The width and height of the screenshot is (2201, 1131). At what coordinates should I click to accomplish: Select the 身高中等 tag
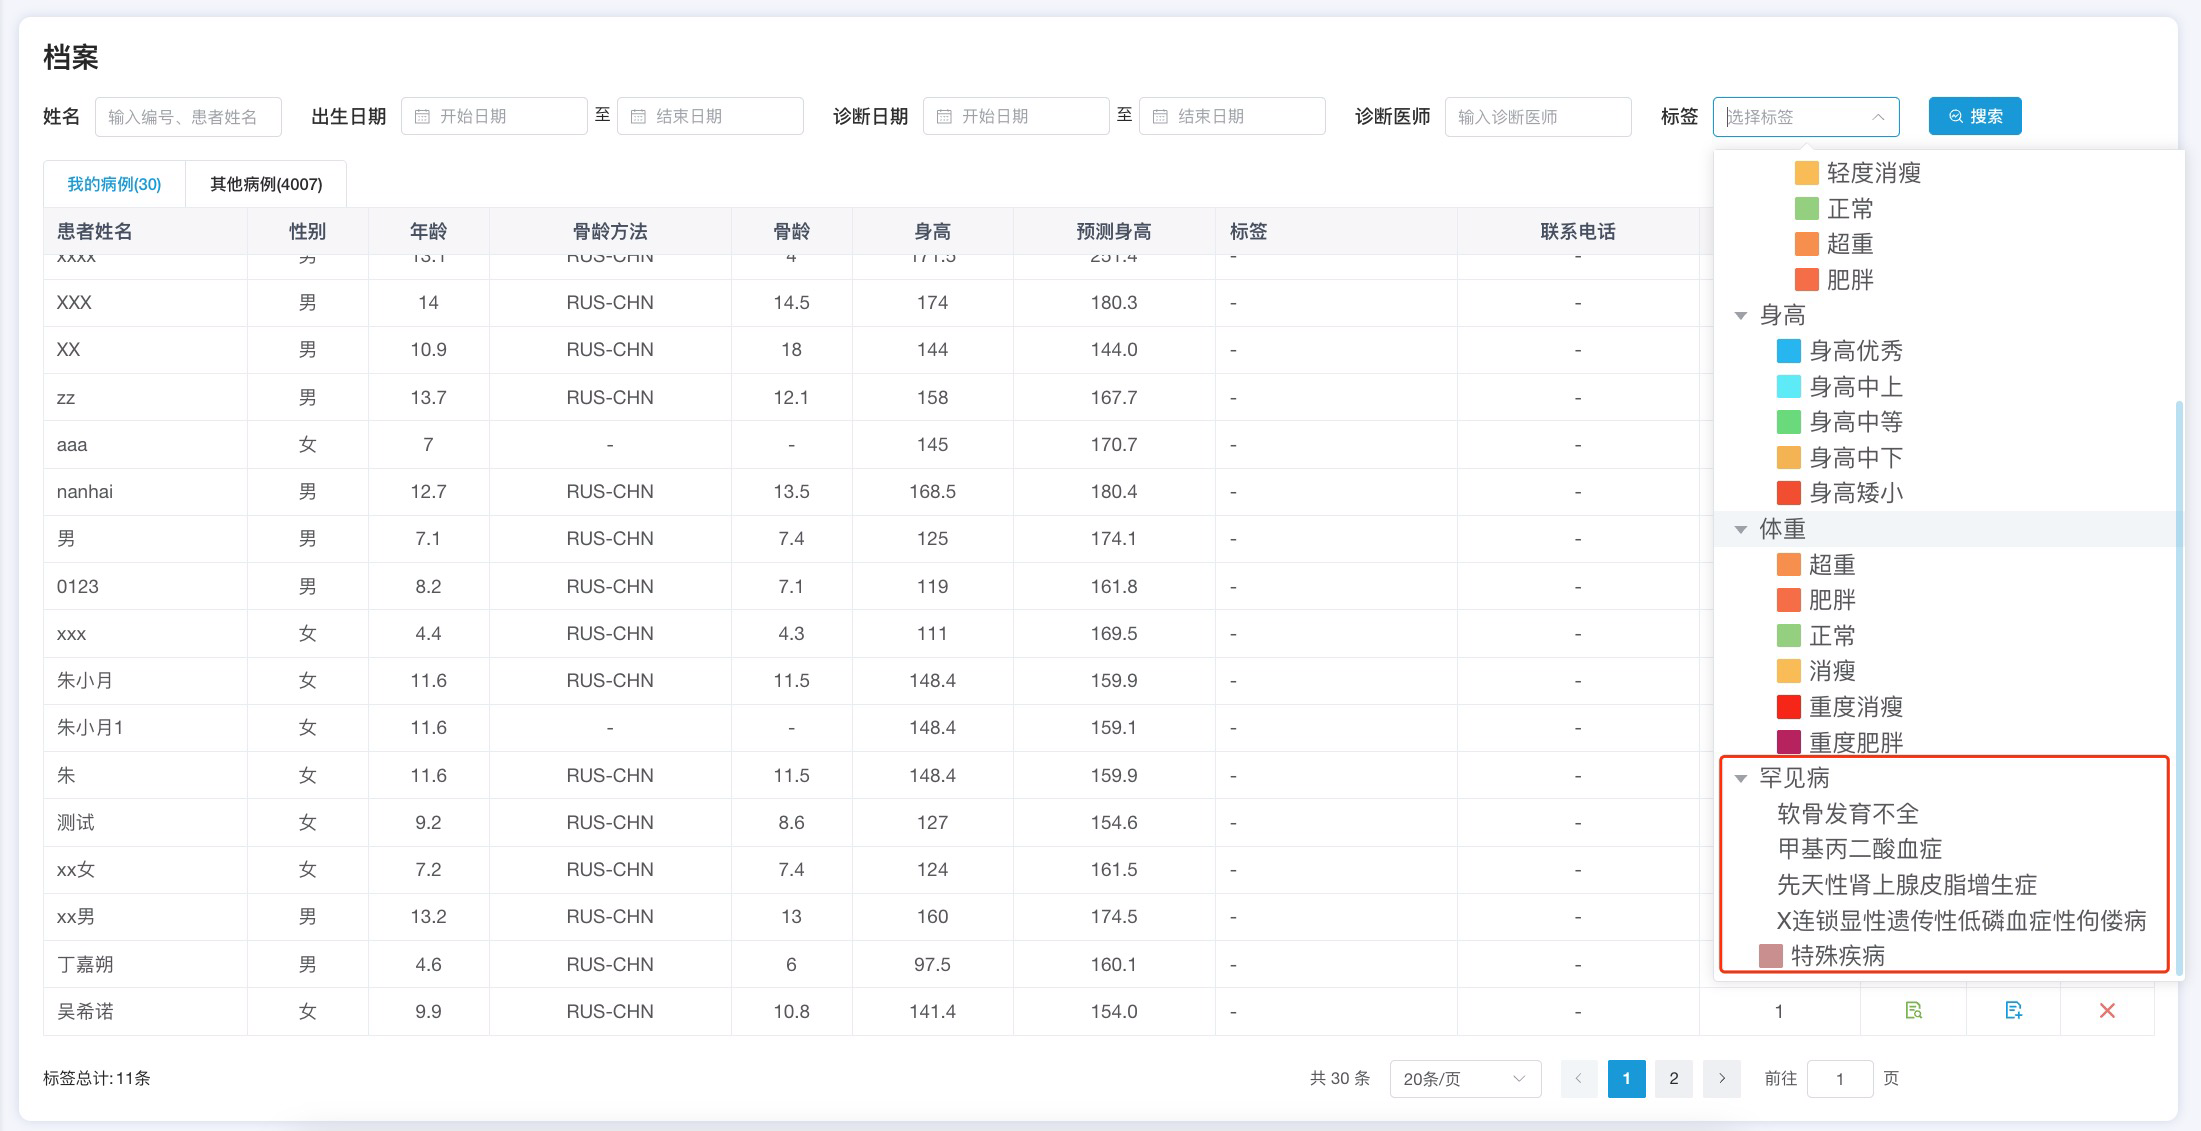1840,422
